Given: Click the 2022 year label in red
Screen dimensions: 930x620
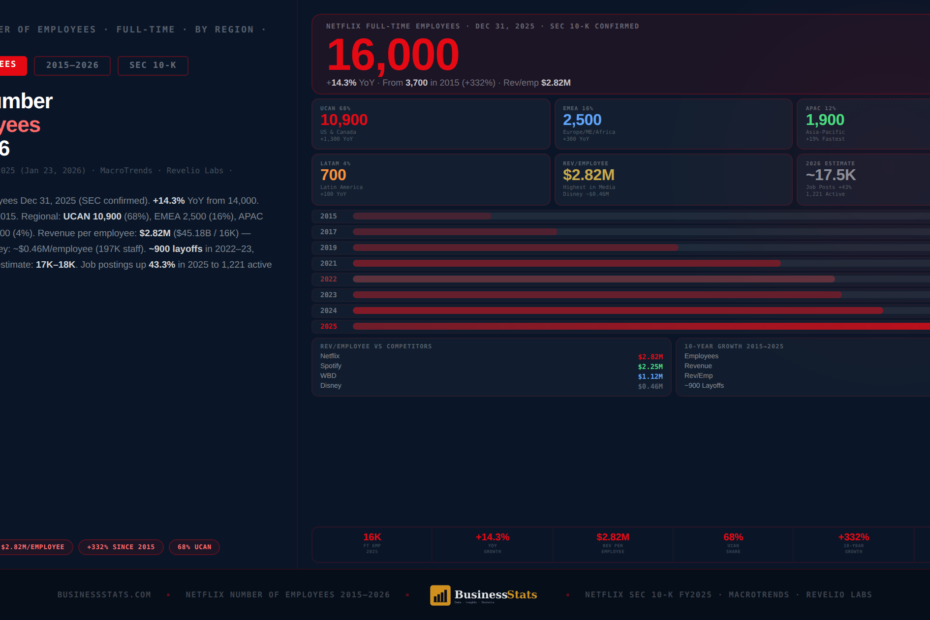Looking at the screenshot, I should point(329,279).
